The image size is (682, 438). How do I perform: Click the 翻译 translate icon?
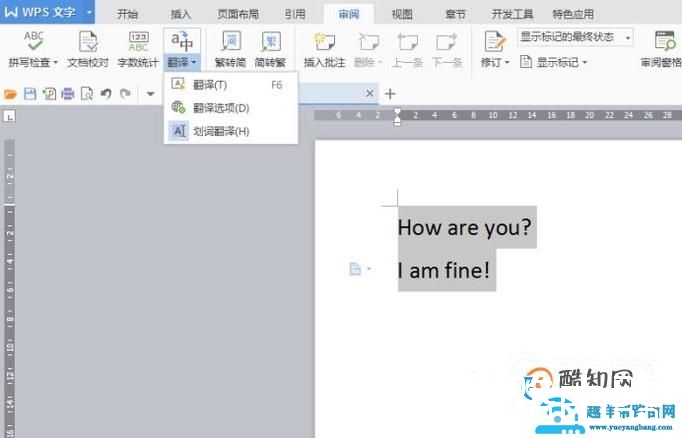point(182,41)
